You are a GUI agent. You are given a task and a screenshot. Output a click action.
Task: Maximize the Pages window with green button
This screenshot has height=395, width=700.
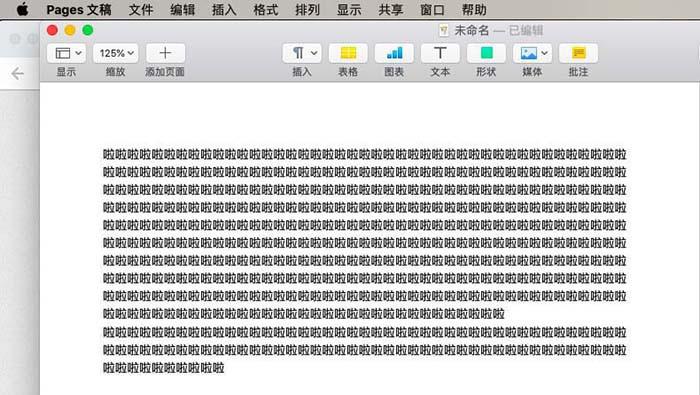(88, 30)
